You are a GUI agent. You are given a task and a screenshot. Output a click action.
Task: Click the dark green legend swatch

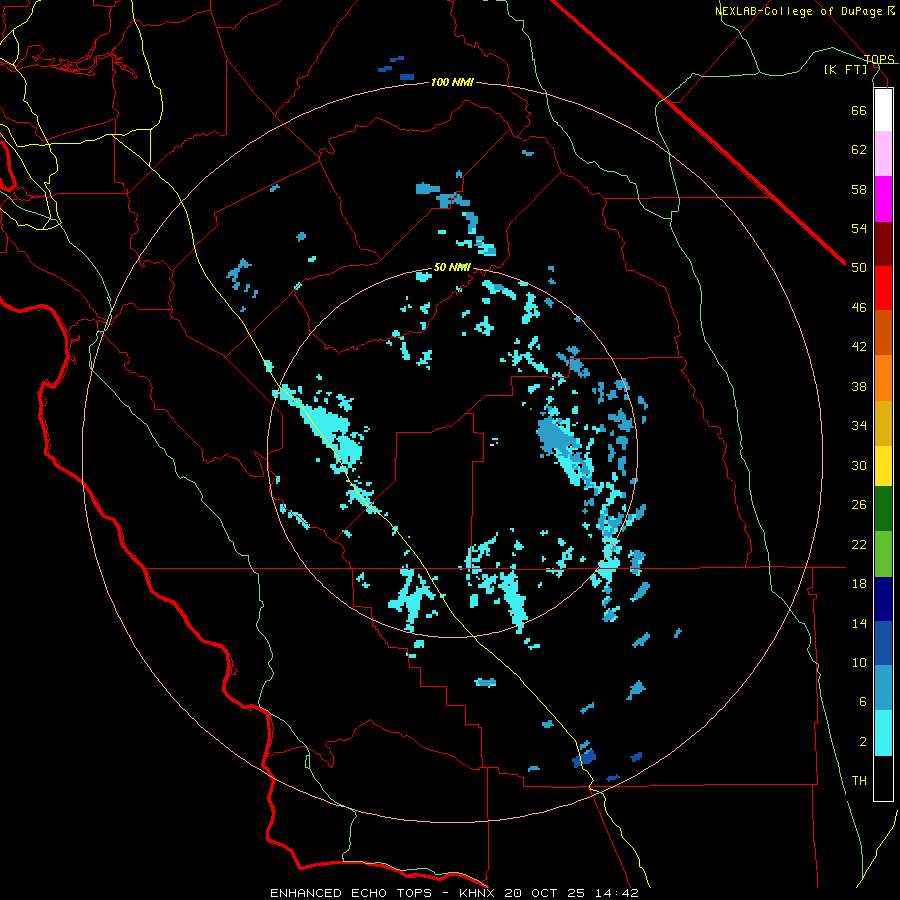click(x=883, y=508)
